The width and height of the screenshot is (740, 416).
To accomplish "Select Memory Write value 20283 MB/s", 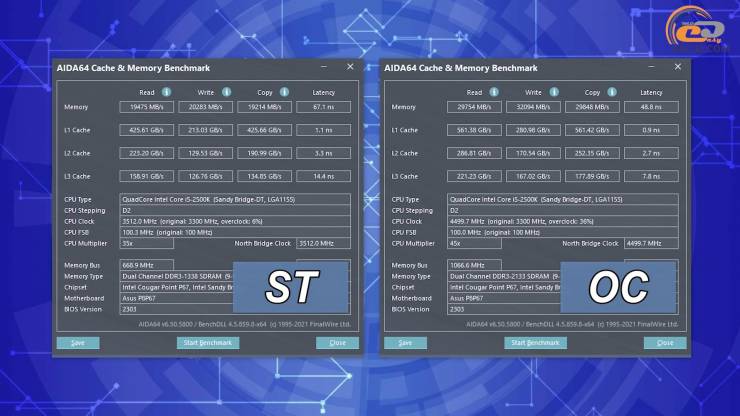I will click(205, 107).
